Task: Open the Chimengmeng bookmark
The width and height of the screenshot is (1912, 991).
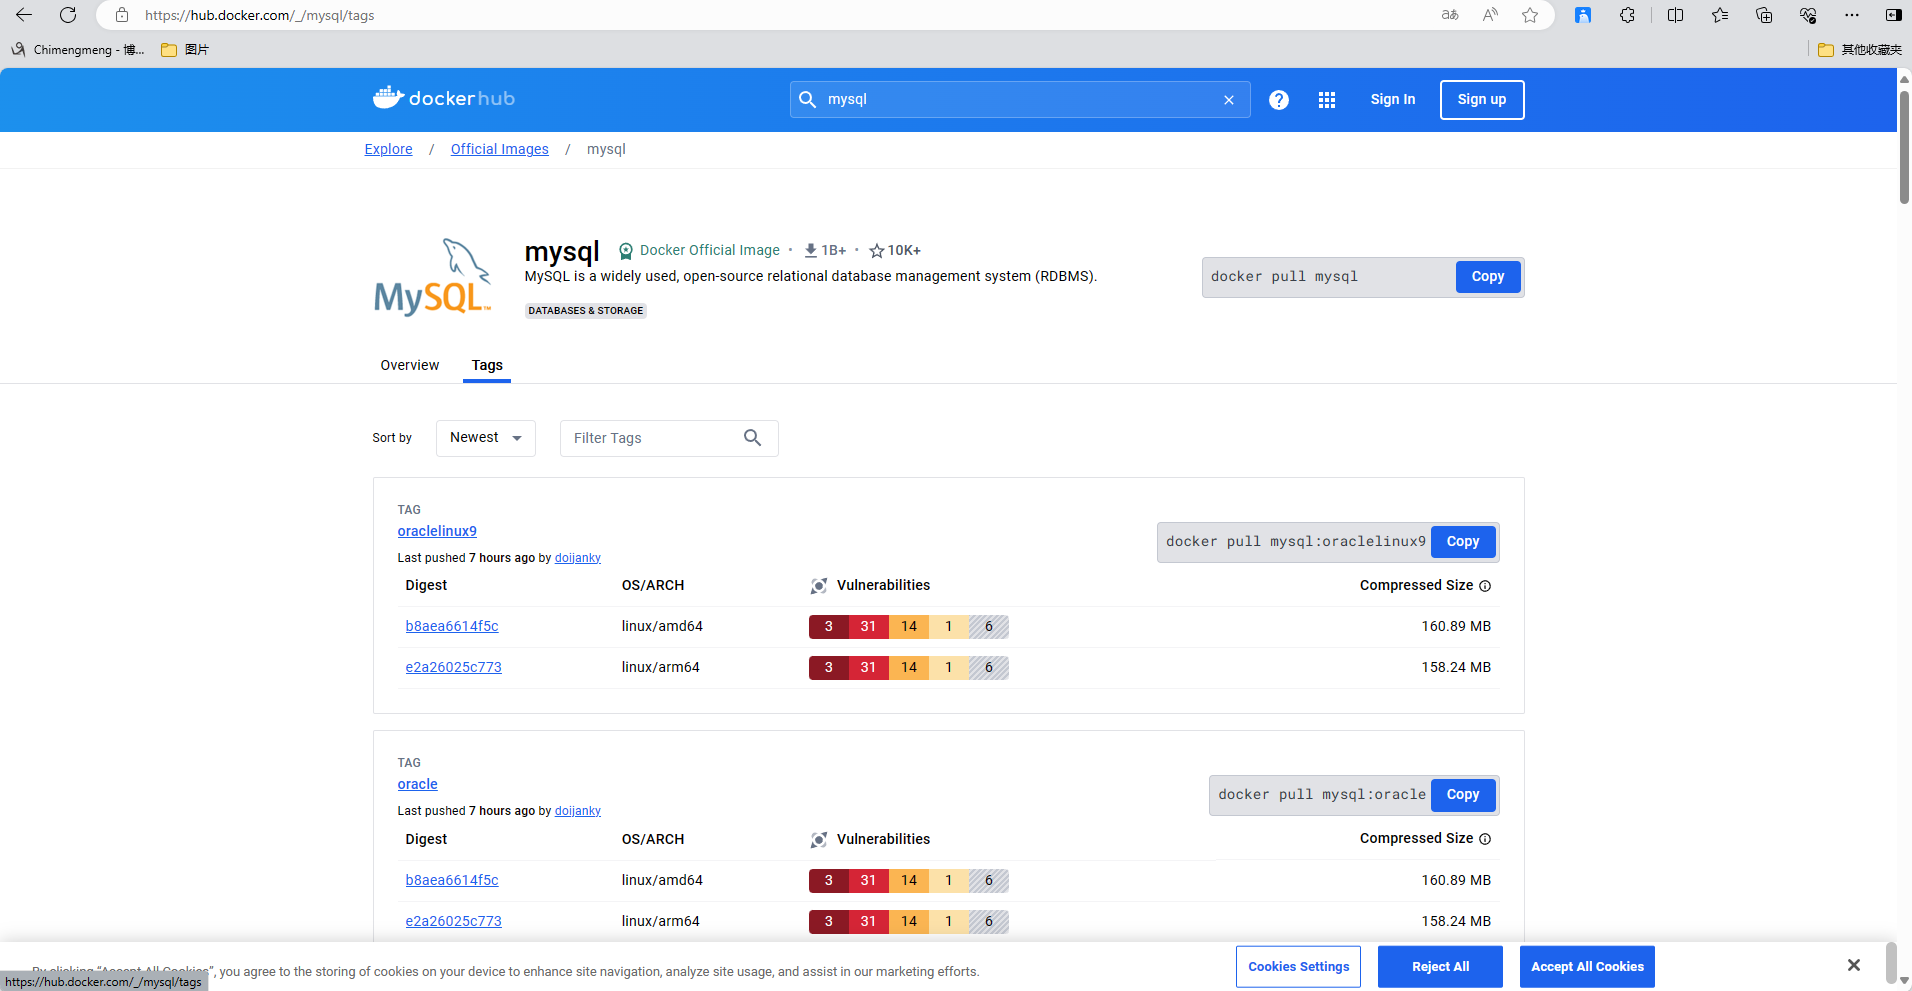Action: tap(78, 49)
